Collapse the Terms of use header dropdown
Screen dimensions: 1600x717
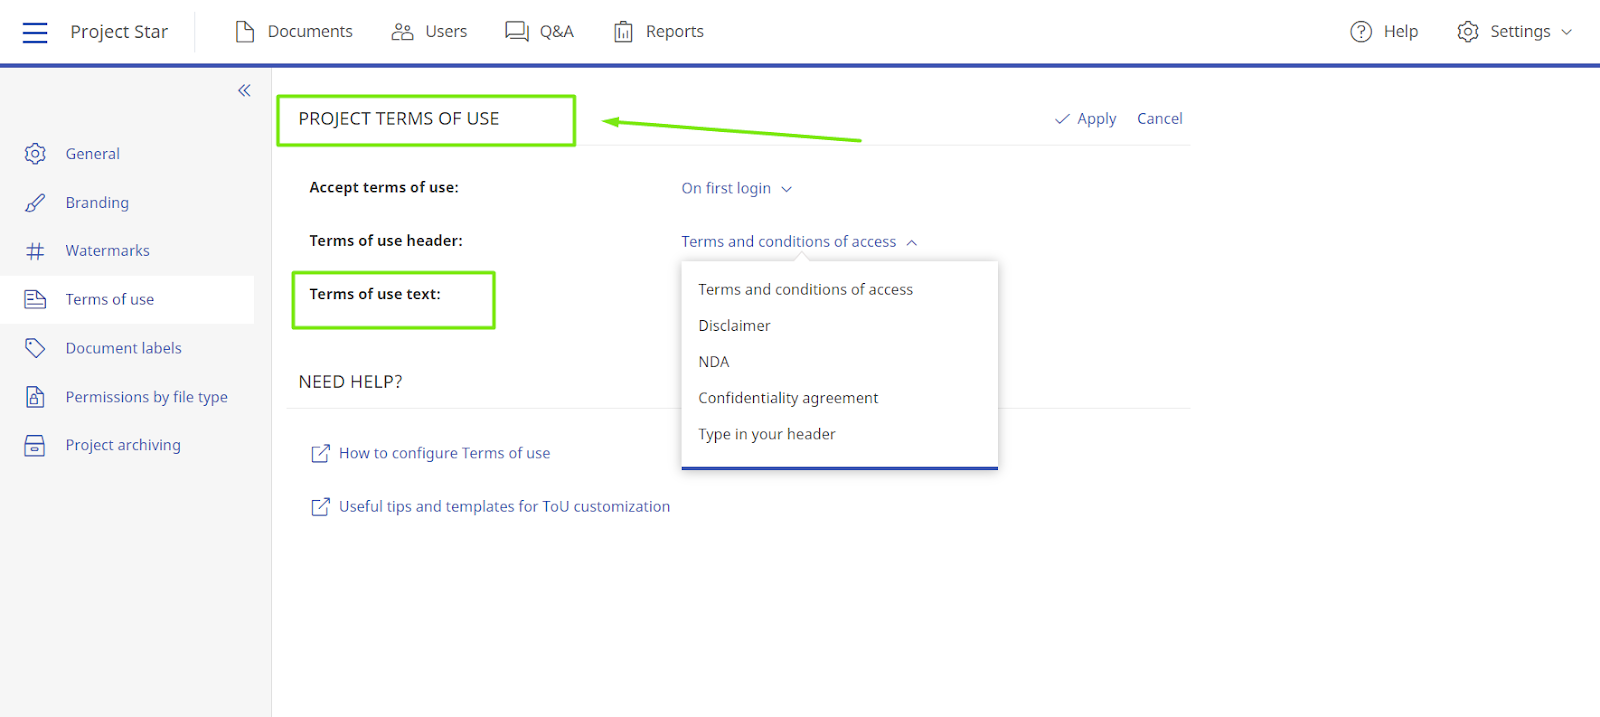799,242
